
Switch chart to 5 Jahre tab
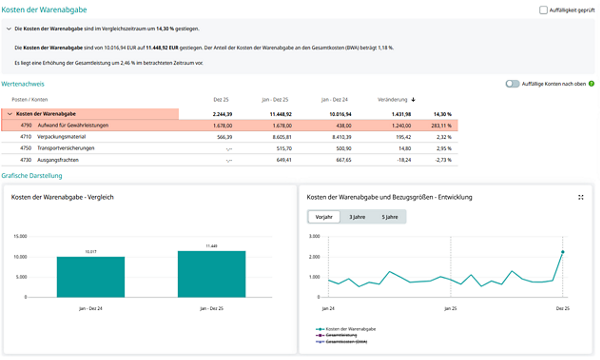click(390, 217)
